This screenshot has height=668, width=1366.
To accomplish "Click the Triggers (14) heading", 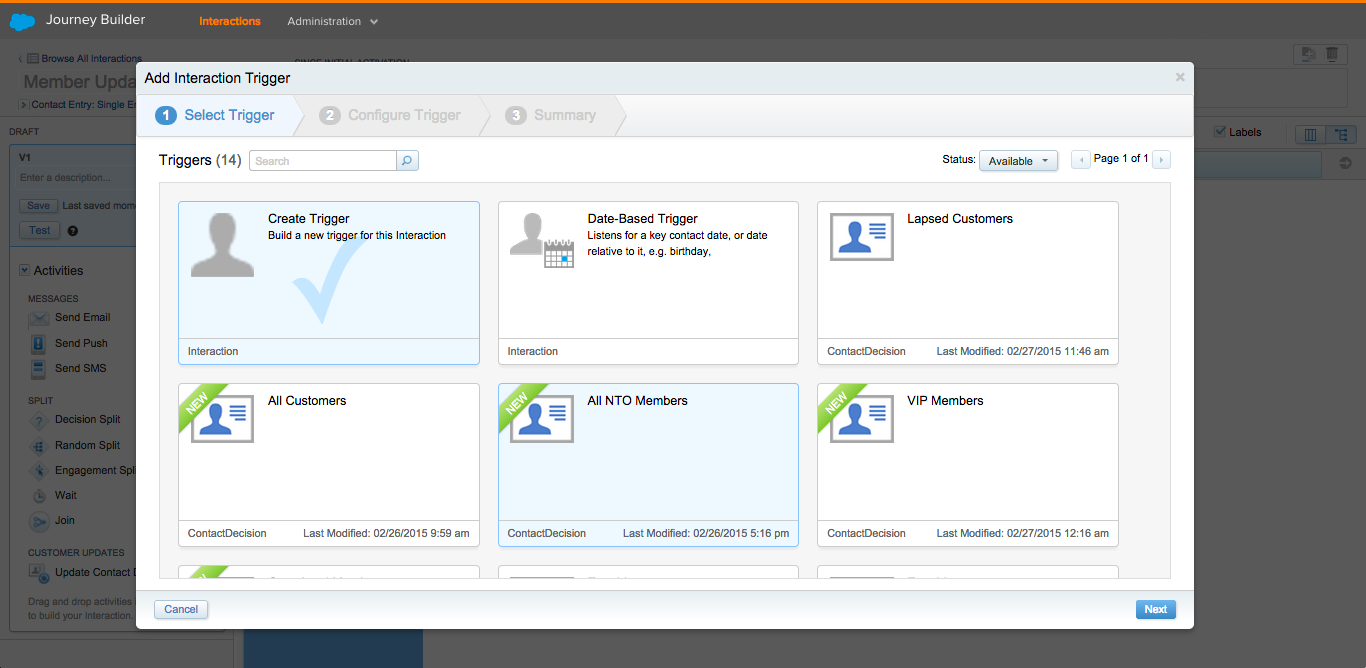I will tap(200, 160).
